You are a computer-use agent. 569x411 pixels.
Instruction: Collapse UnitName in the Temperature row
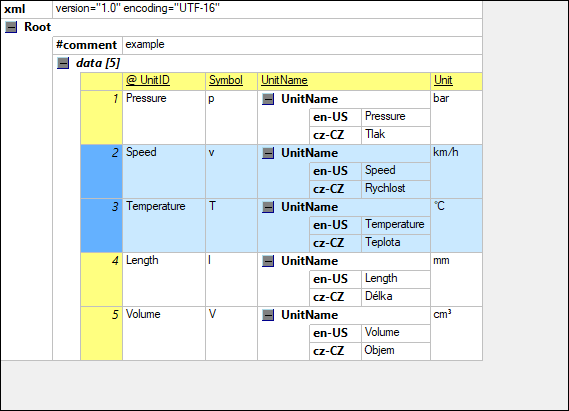[x=268, y=207]
